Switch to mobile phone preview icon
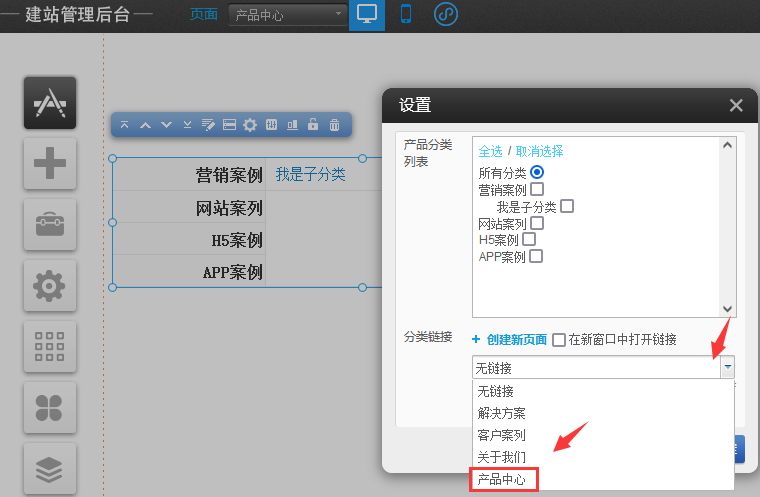The image size is (760, 497). tap(405, 15)
